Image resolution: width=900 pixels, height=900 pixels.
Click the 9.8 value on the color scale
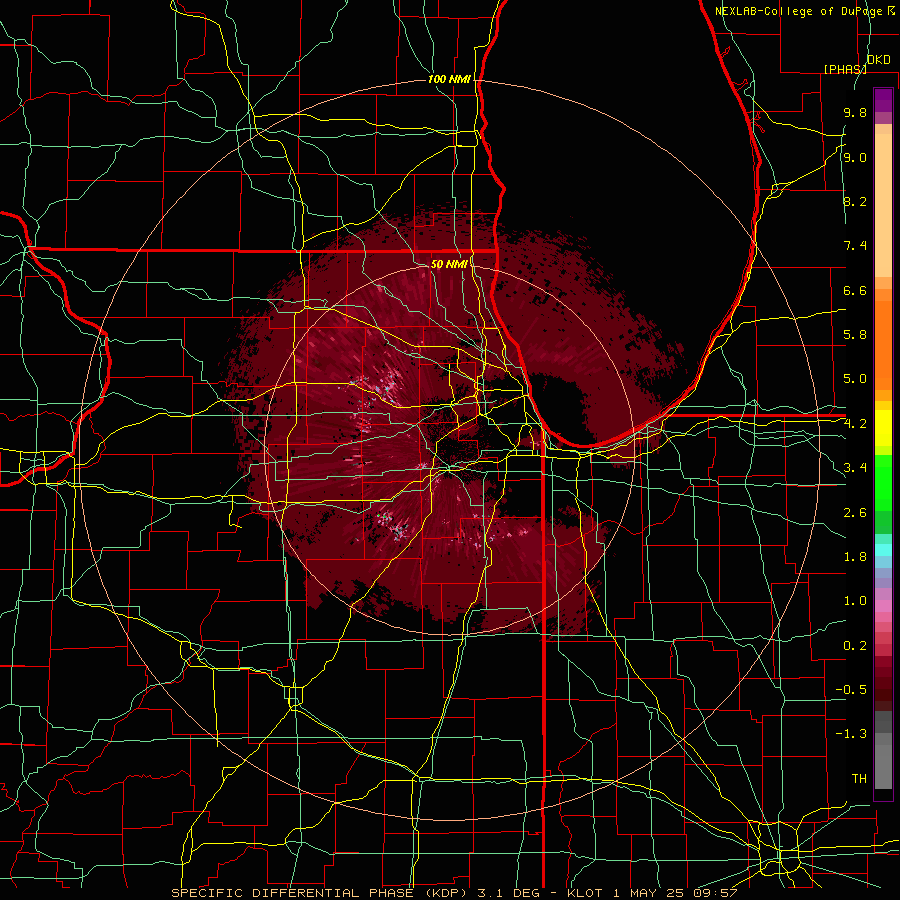pos(855,113)
